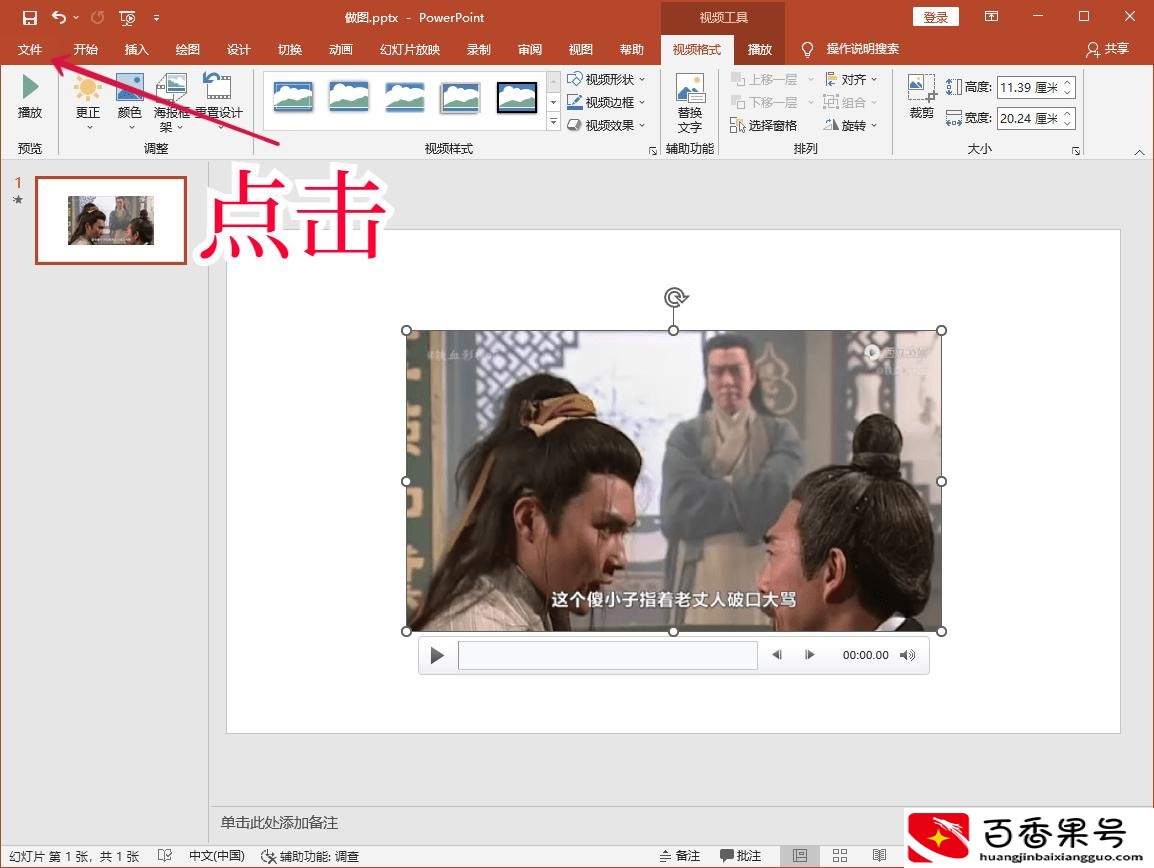Switch to the 插入 tab
The height and width of the screenshot is (868, 1154).
coord(136,49)
